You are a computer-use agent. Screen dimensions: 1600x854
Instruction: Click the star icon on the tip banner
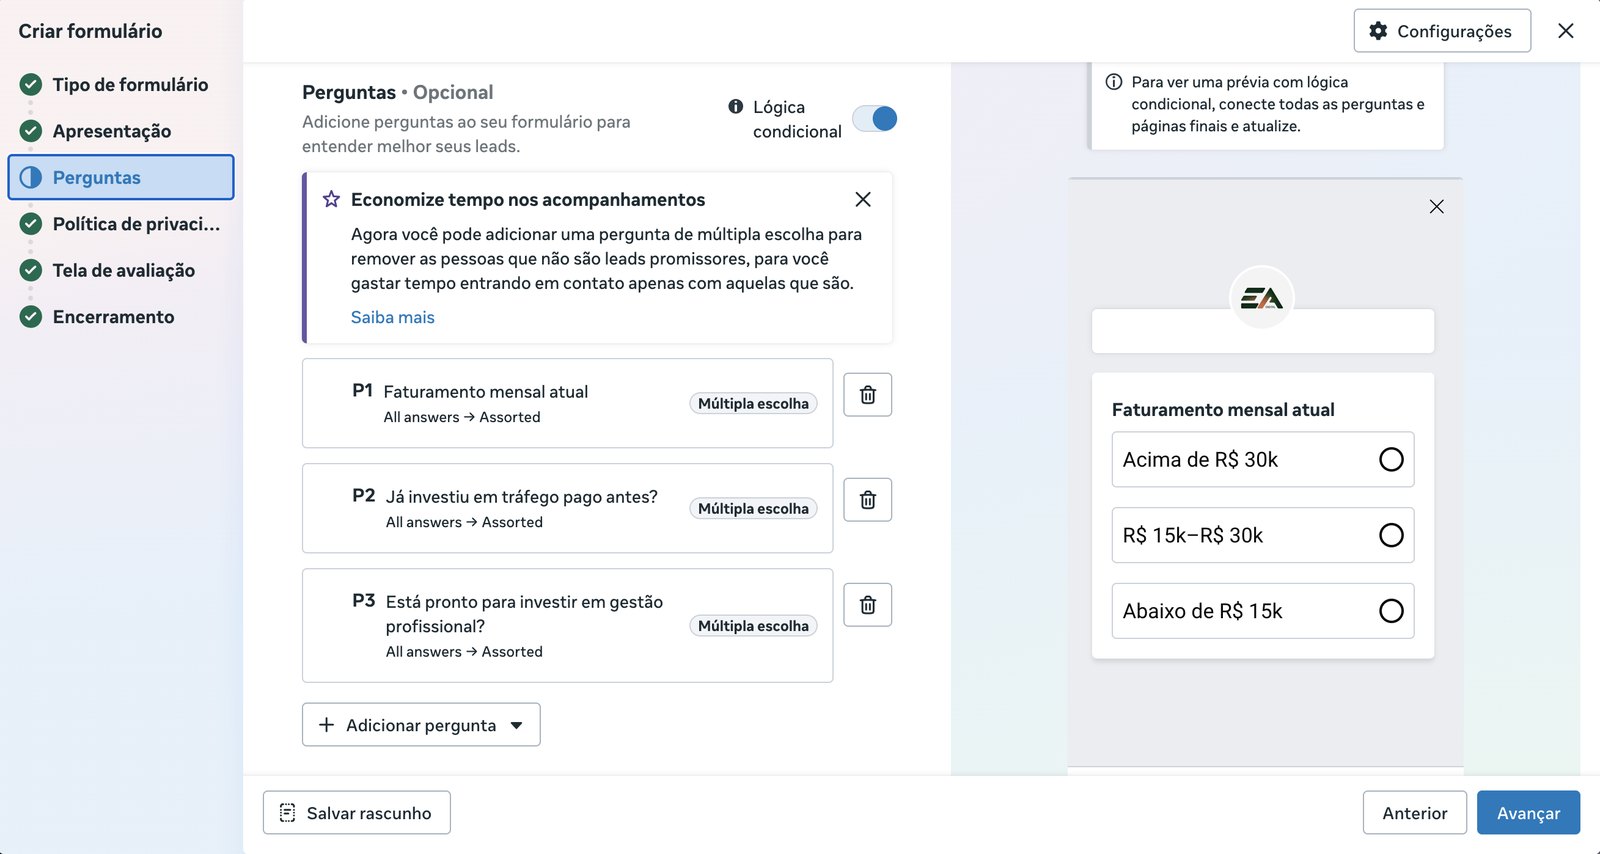click(331, 199)
